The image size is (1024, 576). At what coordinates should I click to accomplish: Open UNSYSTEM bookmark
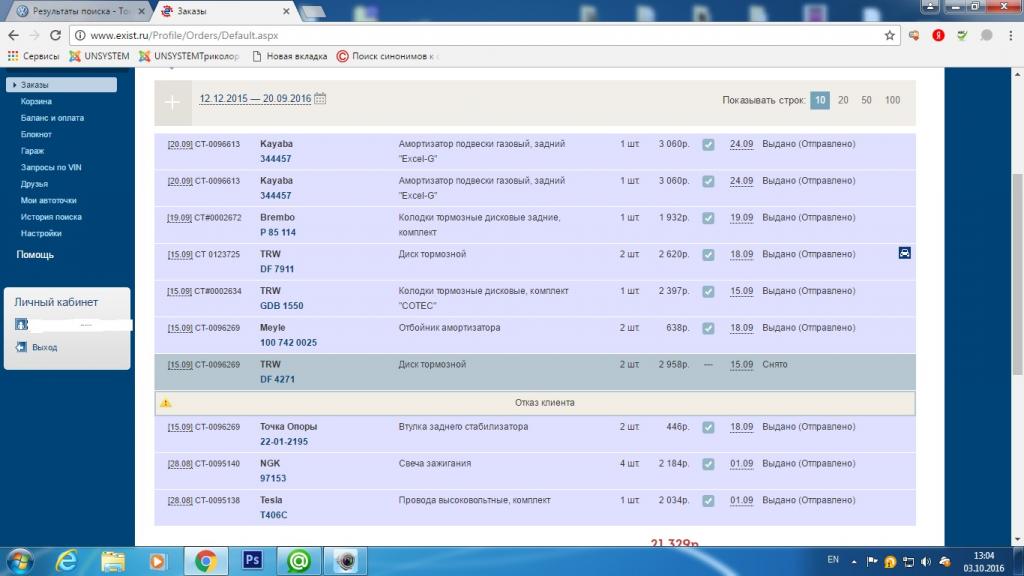click(x=99, y=56)
